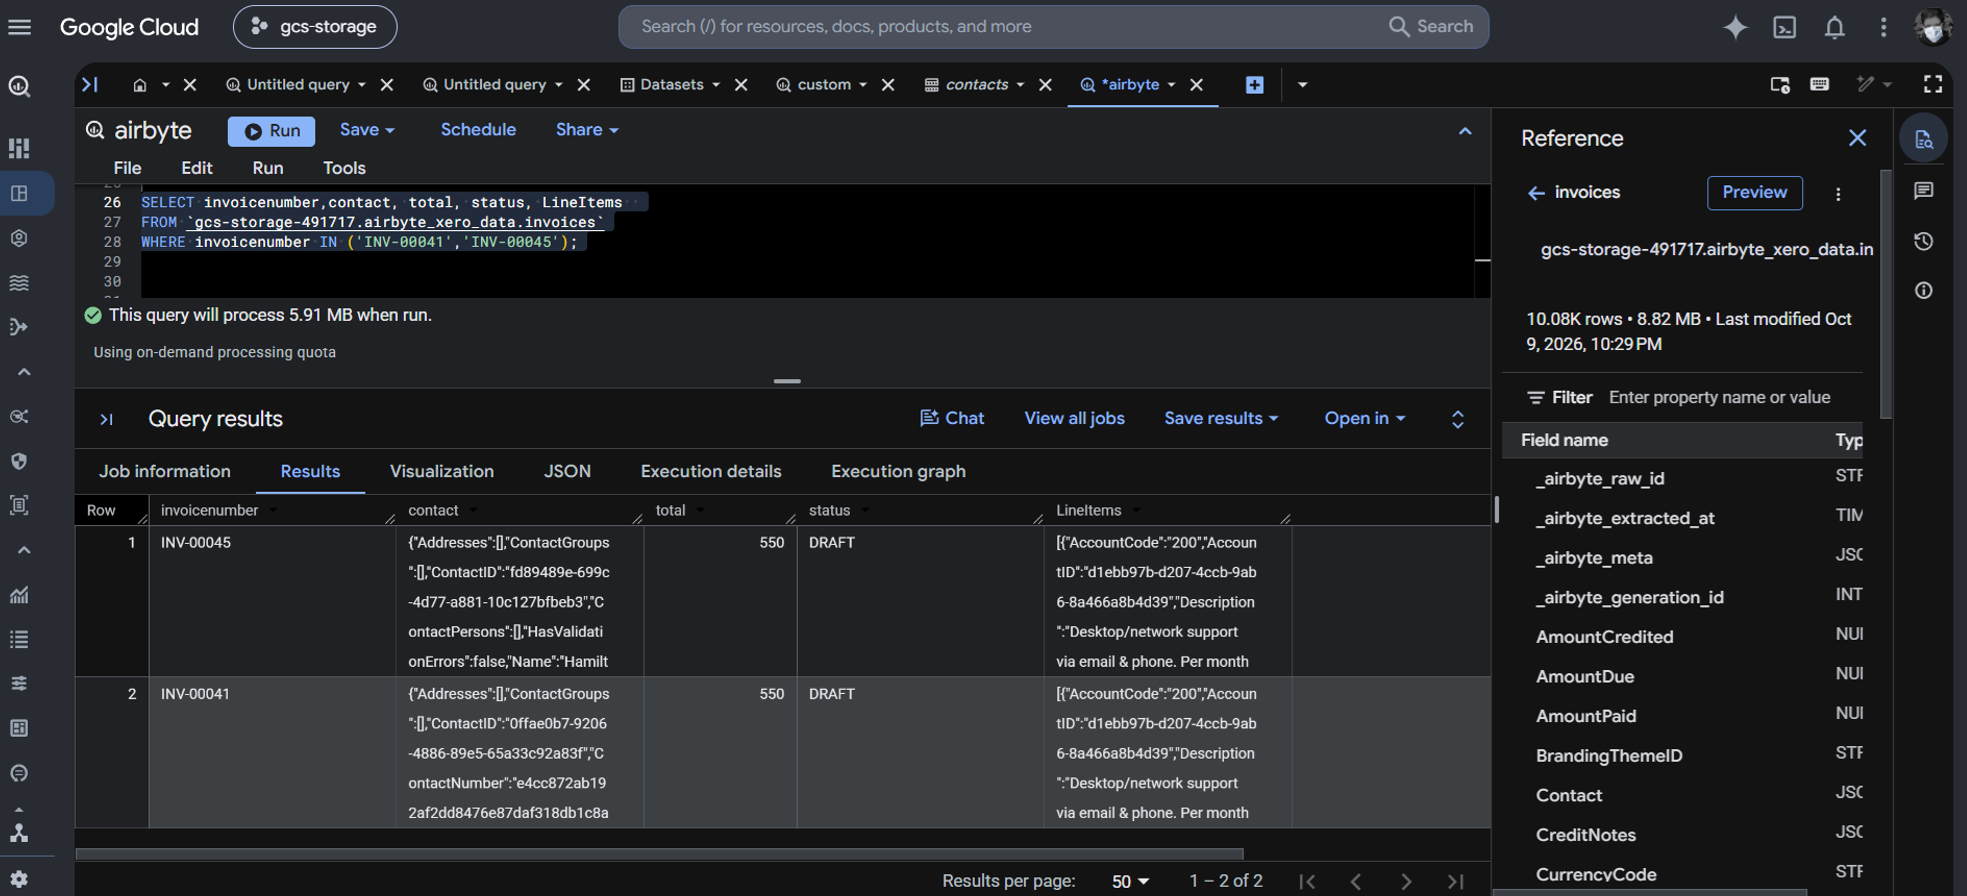Viewport: 1967px width, 896px height.
Task: Jump to last results page
Action: pyautogui.click(x=1456, y=881)
